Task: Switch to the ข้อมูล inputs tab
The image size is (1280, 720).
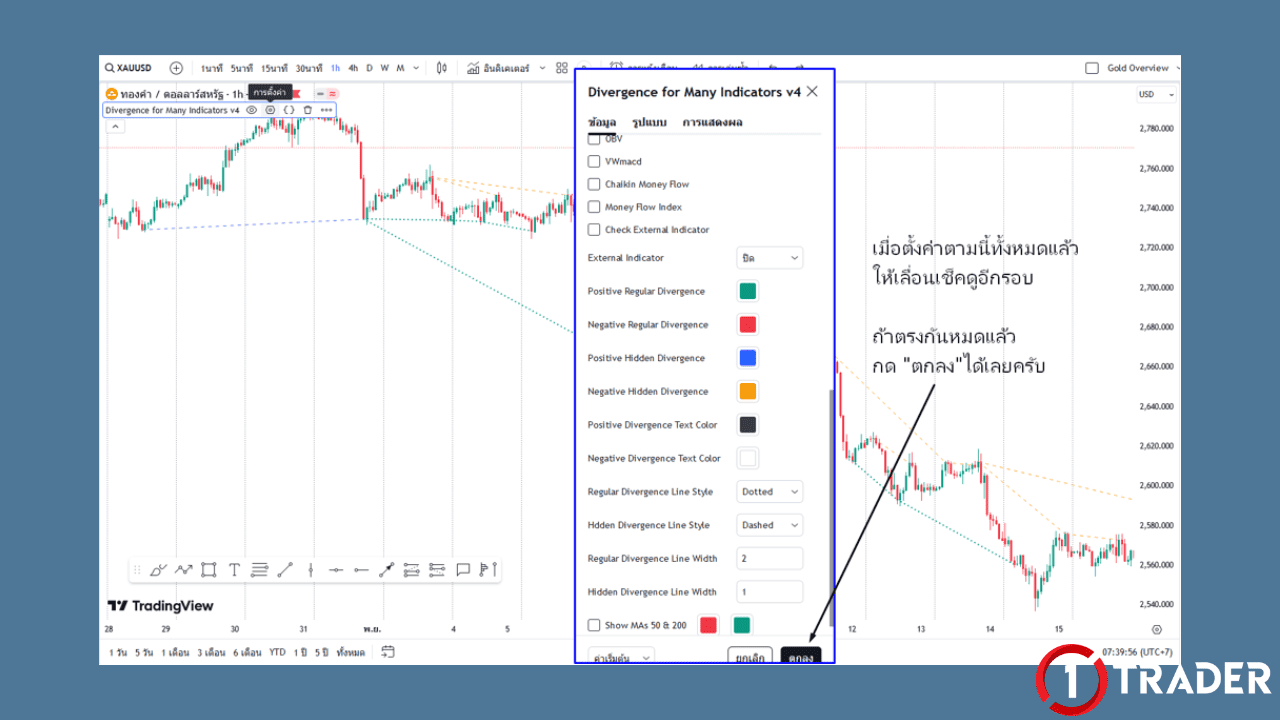Action: point(602,122)
